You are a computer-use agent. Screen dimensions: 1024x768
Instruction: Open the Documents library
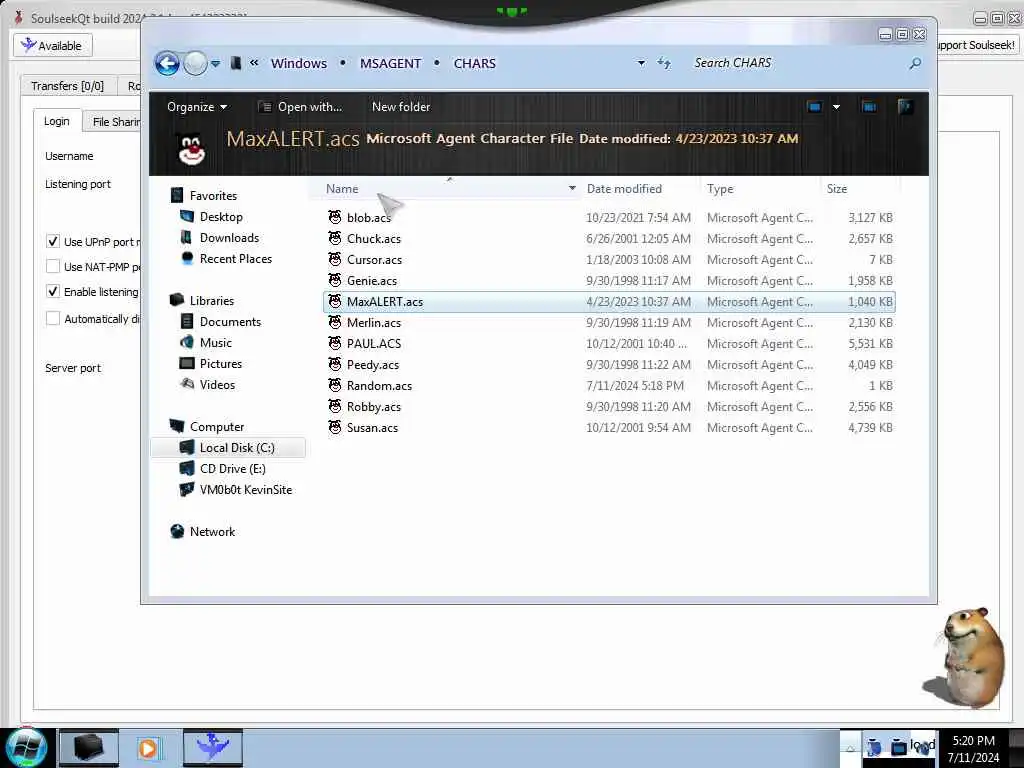coord(230,321)
